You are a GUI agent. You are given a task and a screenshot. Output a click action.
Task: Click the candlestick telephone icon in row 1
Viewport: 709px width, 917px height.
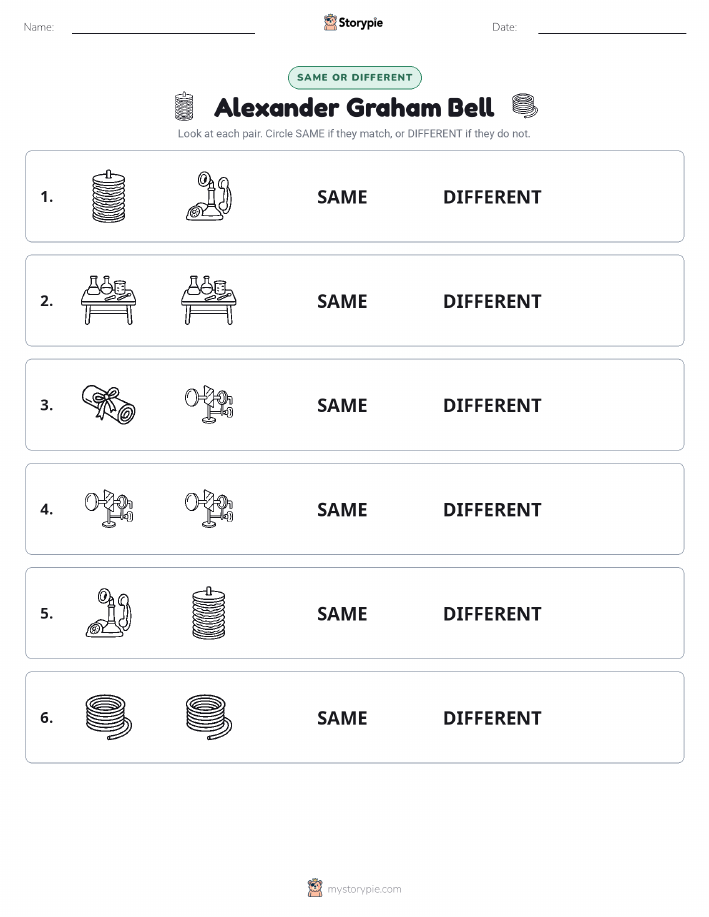[209, 196]
